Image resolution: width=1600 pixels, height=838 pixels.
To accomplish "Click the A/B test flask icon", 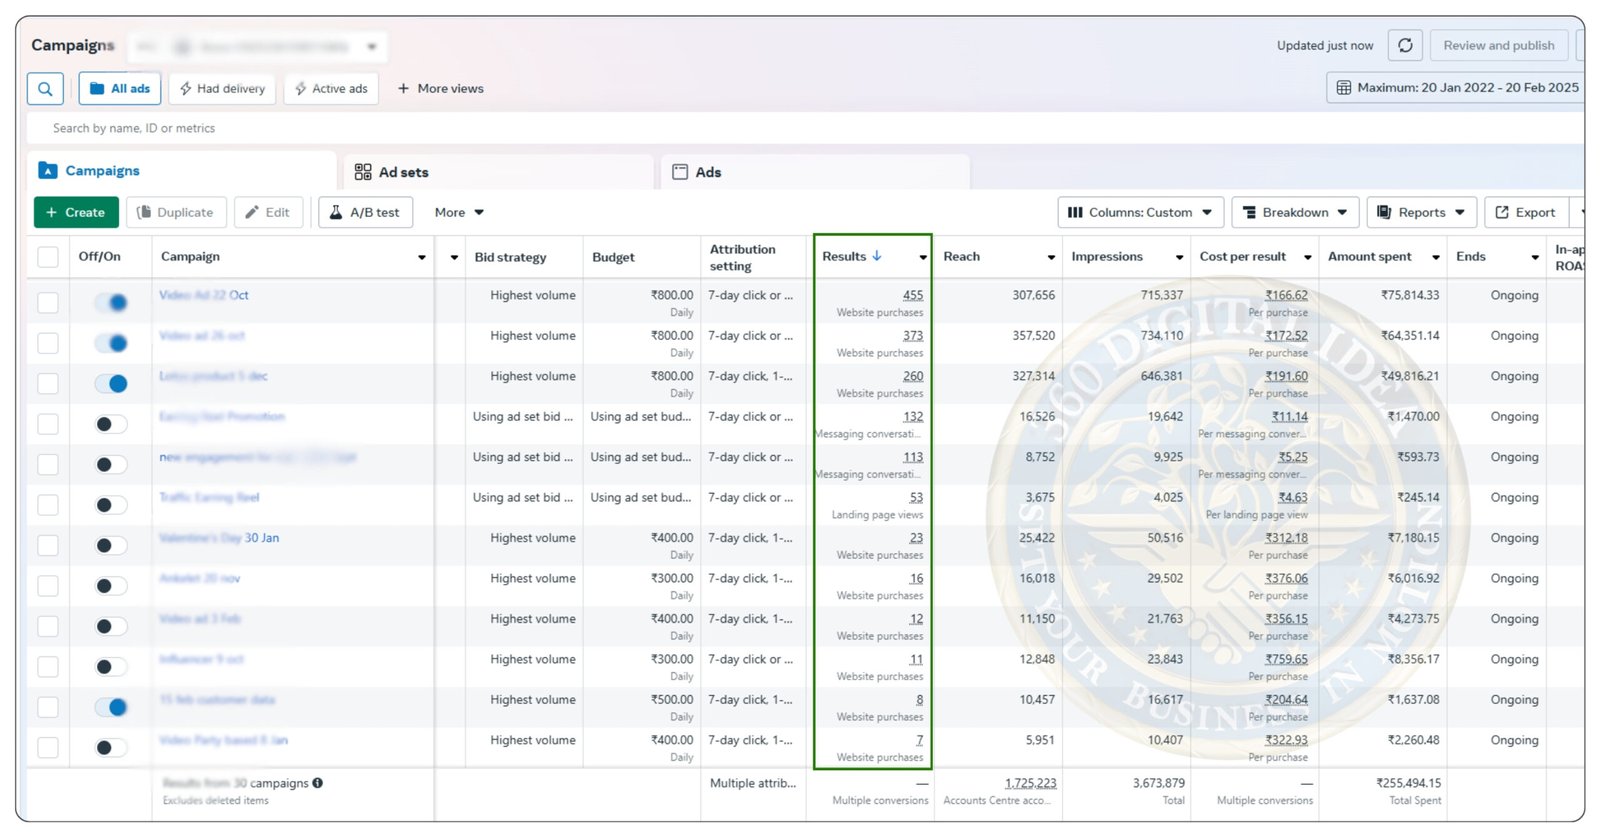I will 336,212.
